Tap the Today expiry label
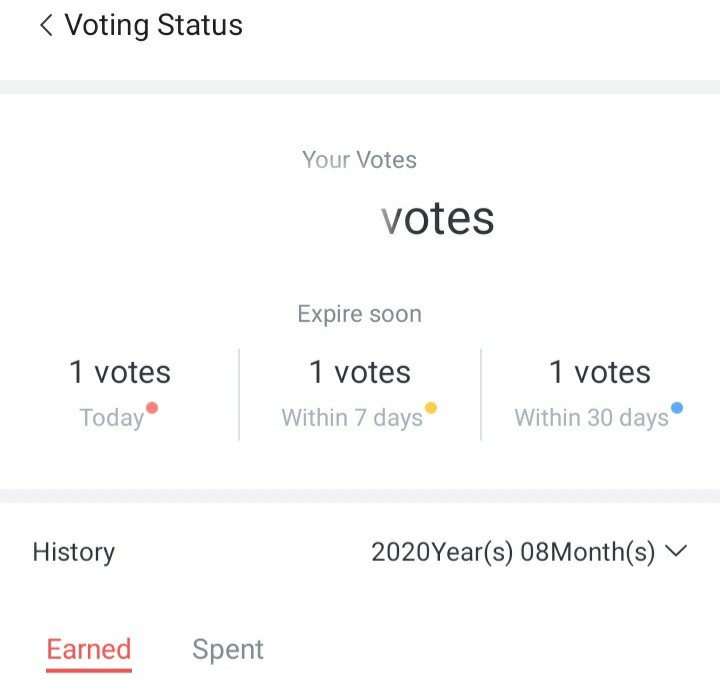 [x=111, y=418]
